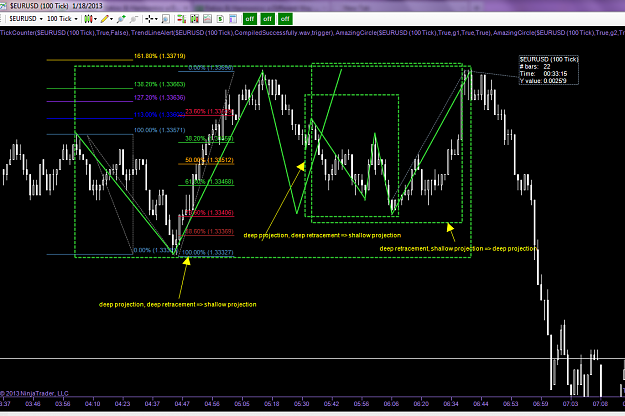The image size is (625, 416).
Task: Toggle the leftmost green off button
Action: [x=250, y=19]
